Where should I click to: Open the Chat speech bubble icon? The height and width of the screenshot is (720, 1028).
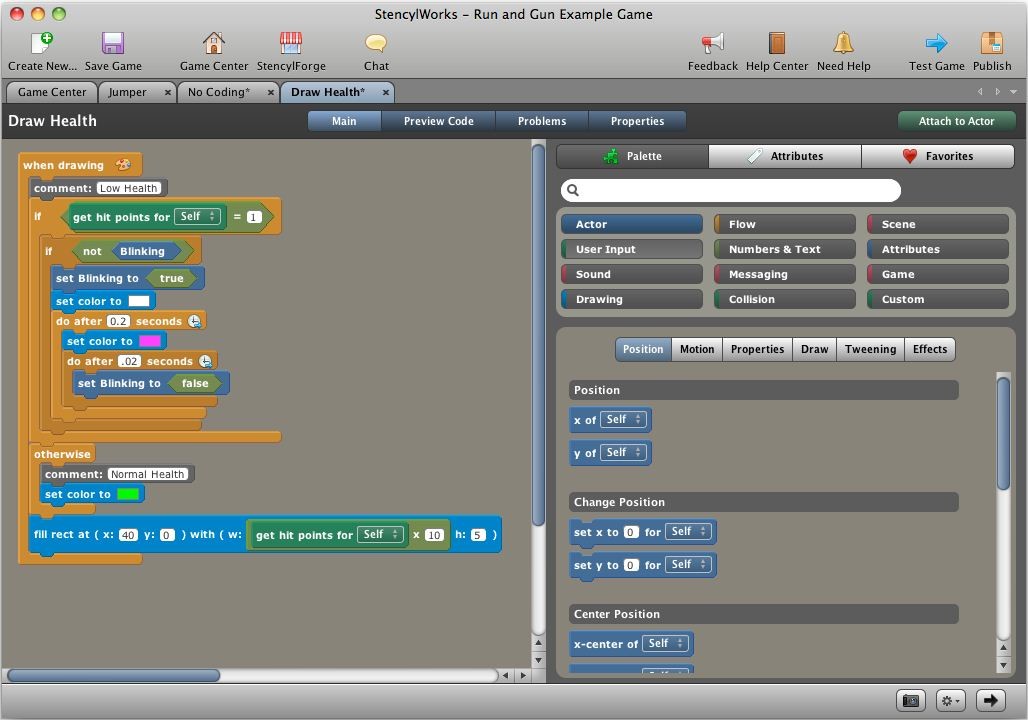click(376, 43)
